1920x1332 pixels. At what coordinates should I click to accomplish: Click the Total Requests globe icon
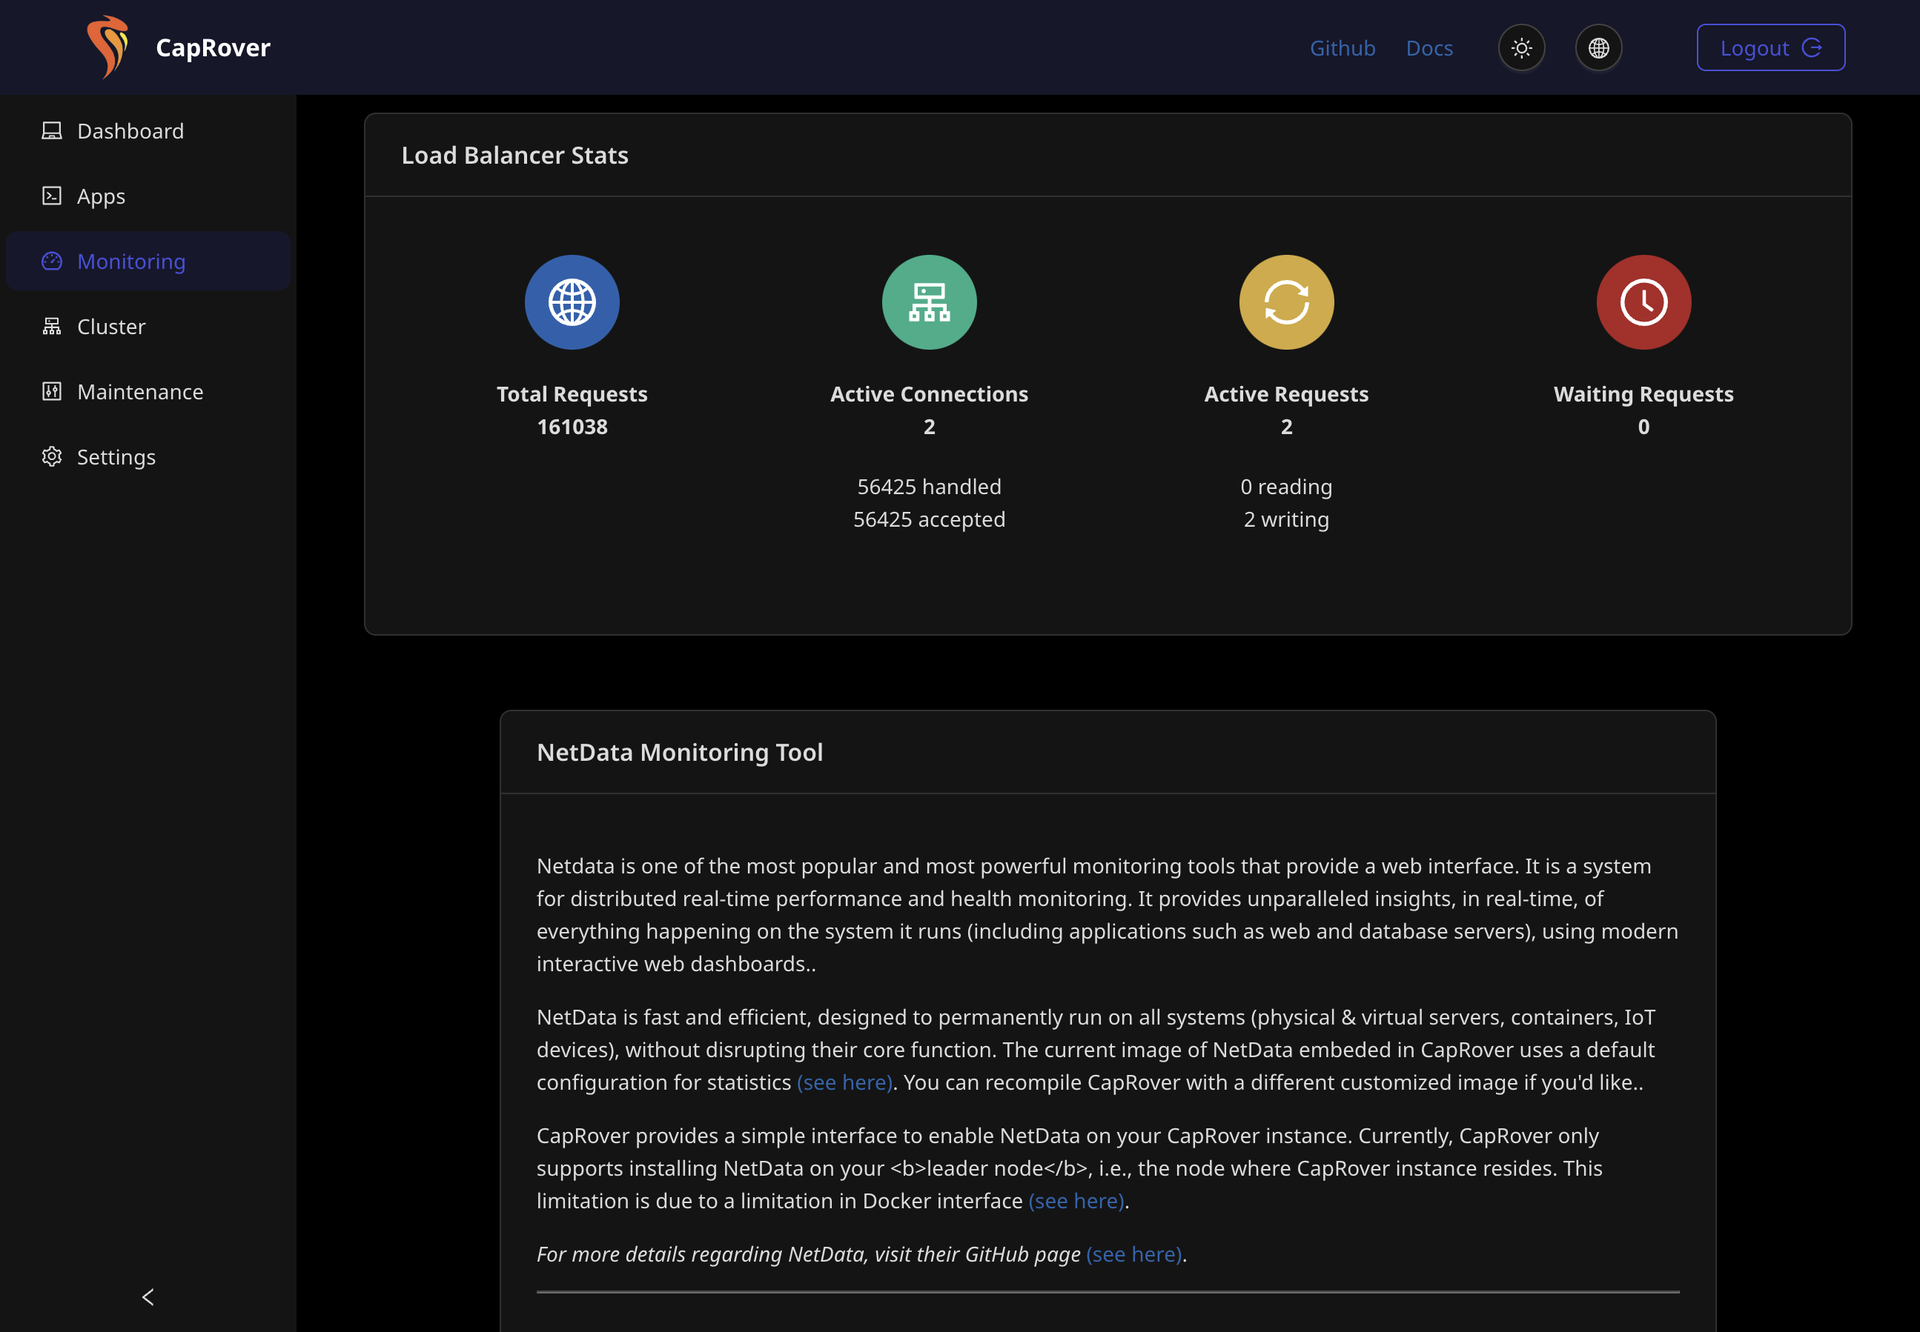tap(572, 302)
